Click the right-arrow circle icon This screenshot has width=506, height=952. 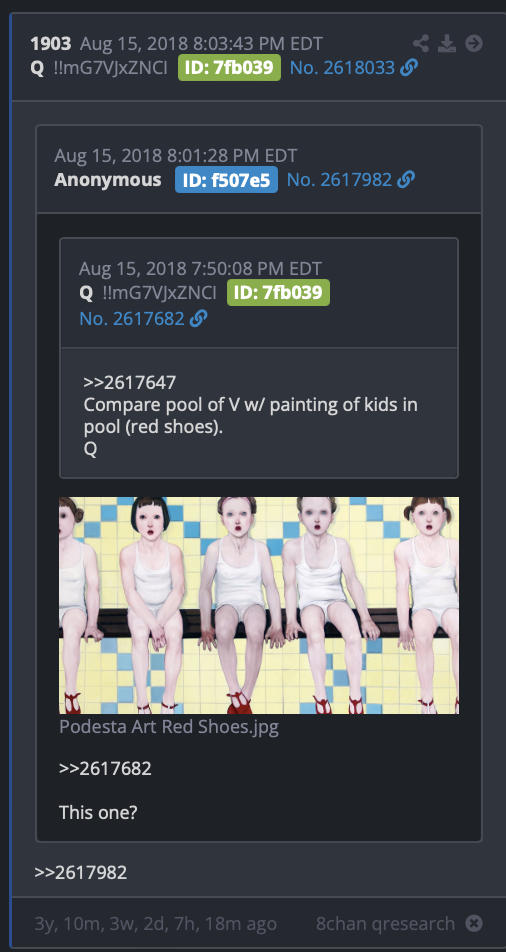[474, 43]
